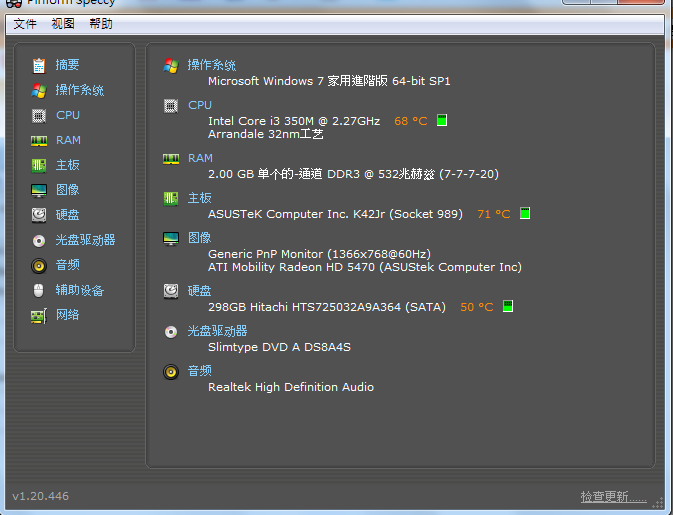Click the green hard disk temperature indicator icon
This screenshot has width=673, height=515.
(x=508, y=306)
